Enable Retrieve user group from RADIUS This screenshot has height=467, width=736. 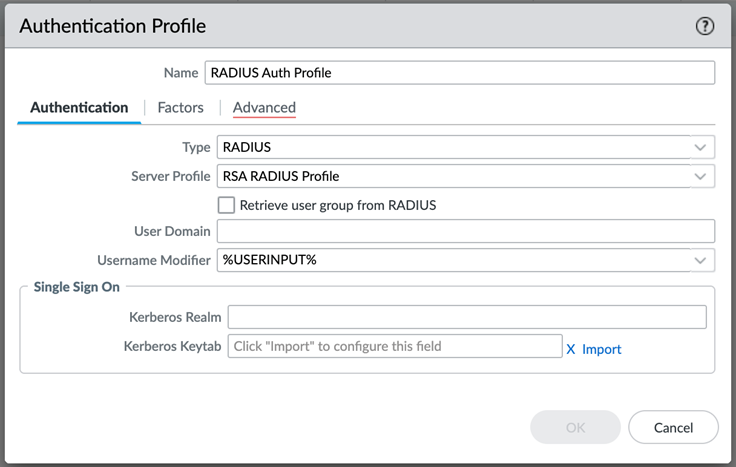coord(227,205)
